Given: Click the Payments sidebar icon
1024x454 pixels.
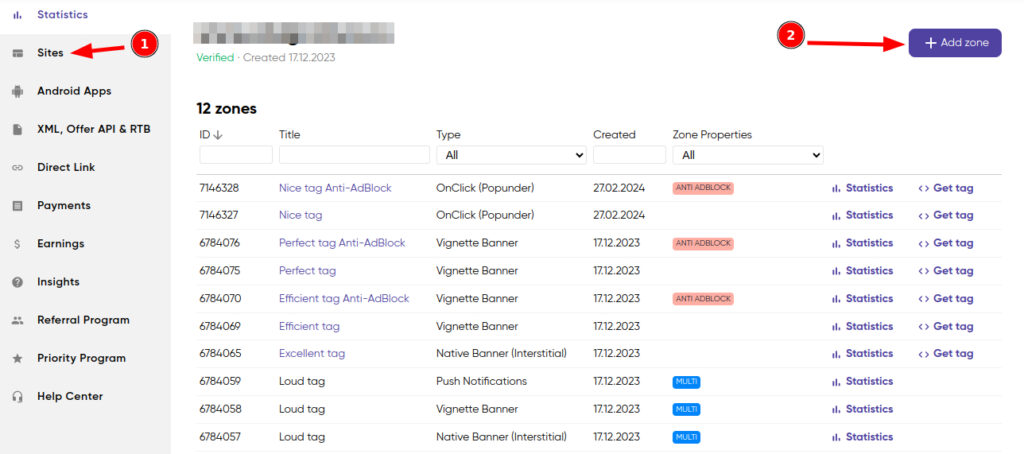Looking at the screenshot, I should [18, 206].
